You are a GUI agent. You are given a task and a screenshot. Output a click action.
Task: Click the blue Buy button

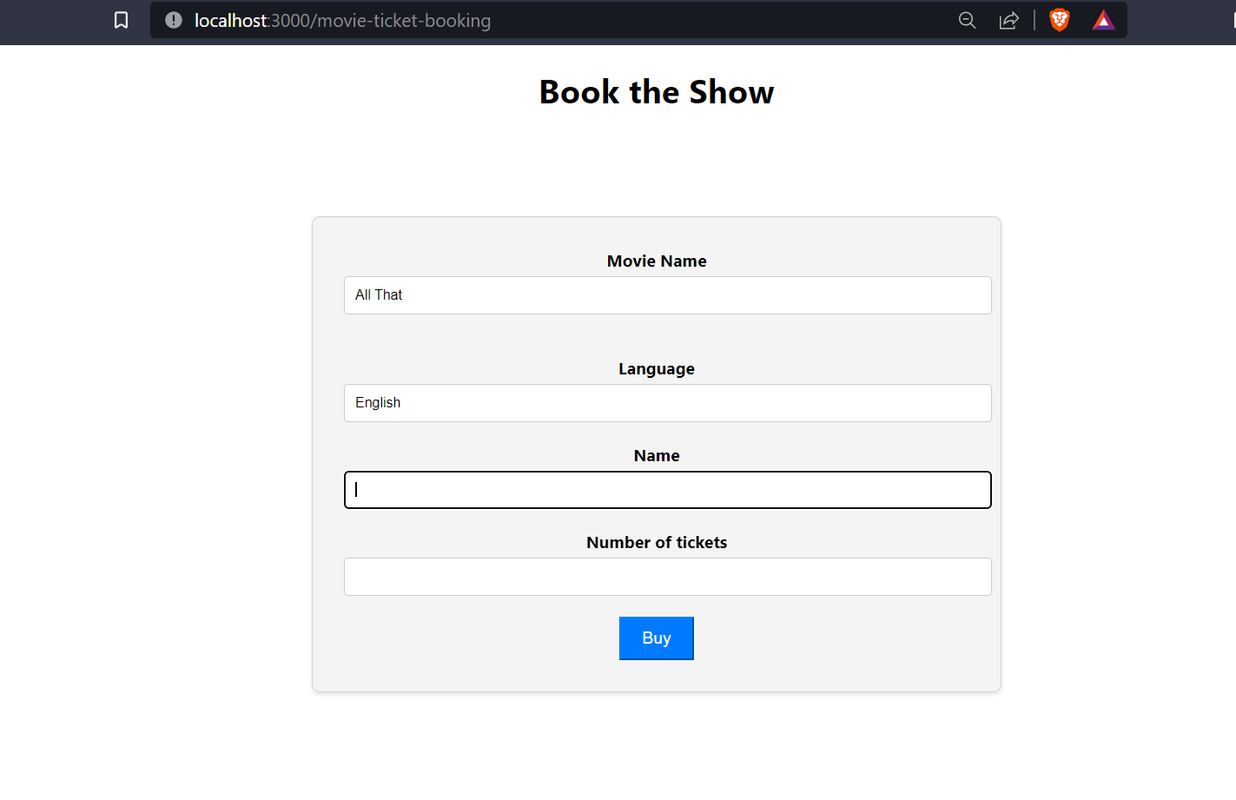pos(656,638)
